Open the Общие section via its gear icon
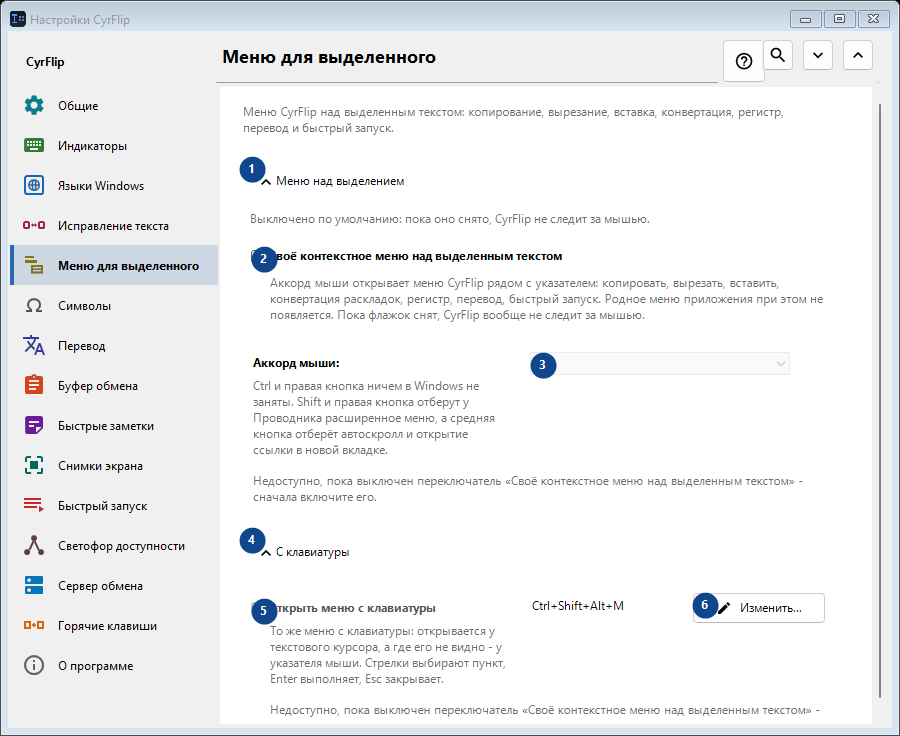Viewport: 900px width, 736px height. 34,106
